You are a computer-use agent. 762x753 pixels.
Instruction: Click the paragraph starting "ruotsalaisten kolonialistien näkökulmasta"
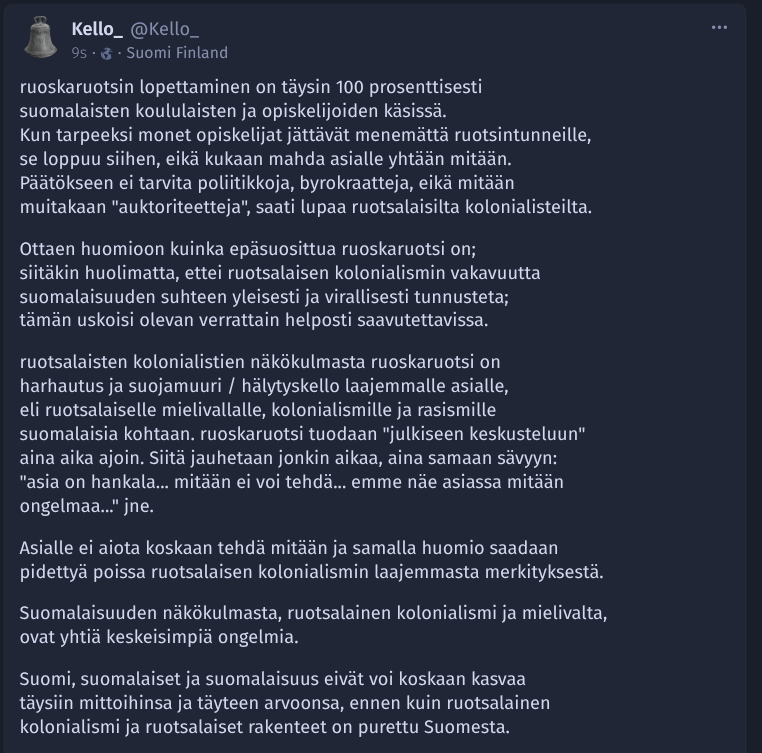pyautogui.click(x=302, y=434)
